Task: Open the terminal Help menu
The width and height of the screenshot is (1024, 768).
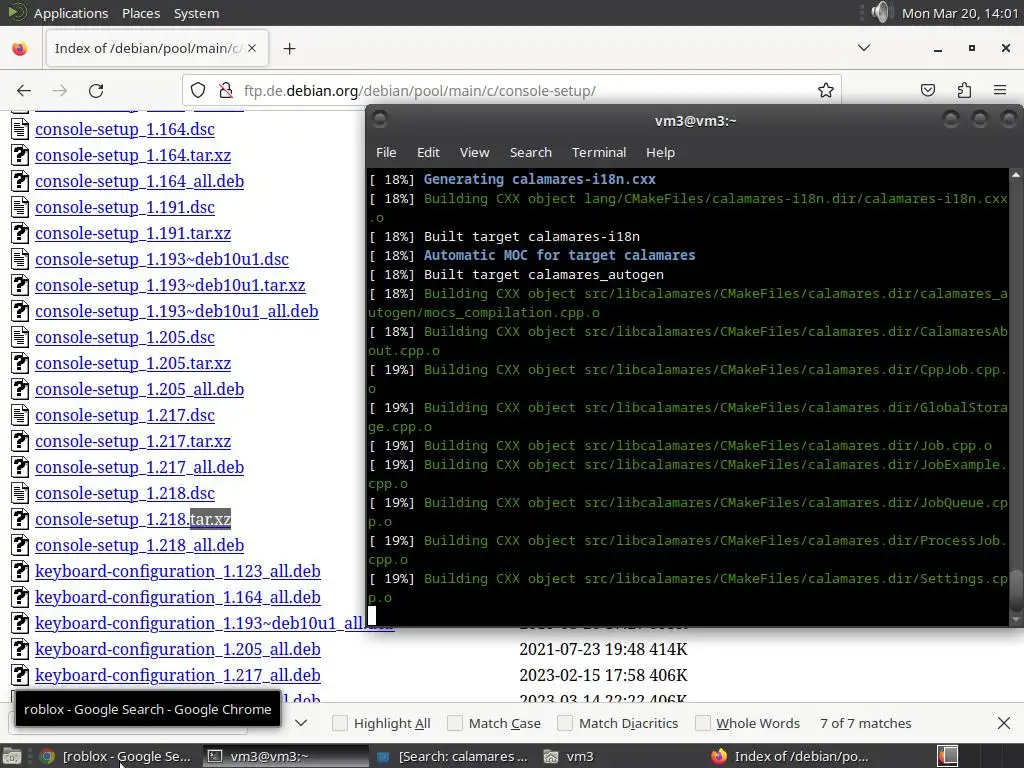Action: (x=660, y=152)
